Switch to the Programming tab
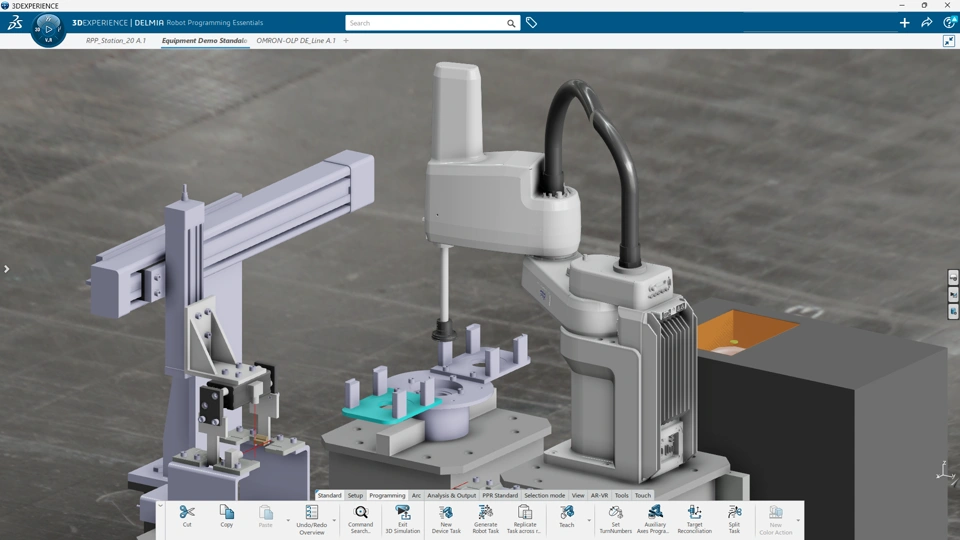Viewport: 960px width, 540px height. coord(387,495)
